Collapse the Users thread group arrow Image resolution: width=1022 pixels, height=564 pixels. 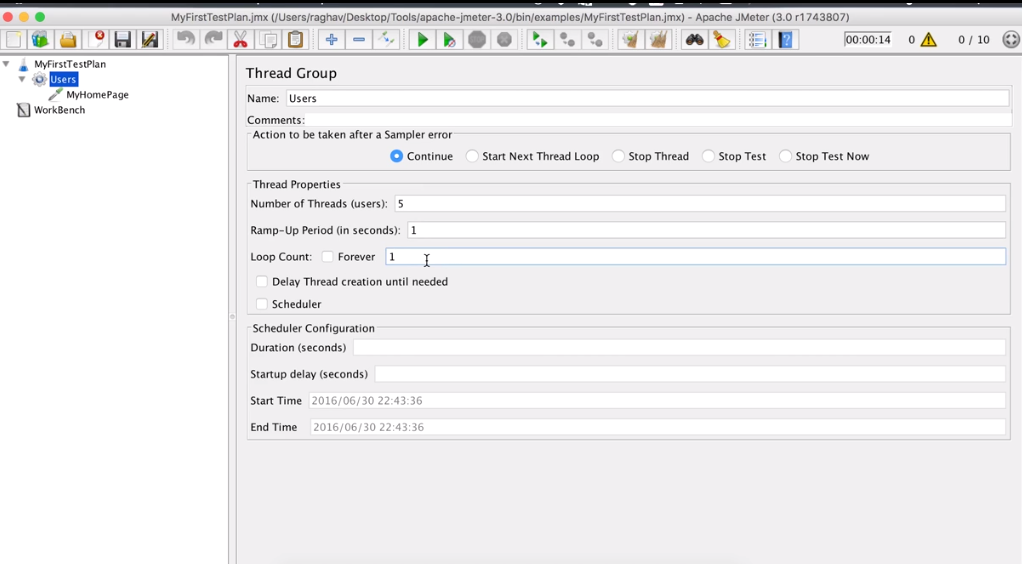(x=22, y=79)
